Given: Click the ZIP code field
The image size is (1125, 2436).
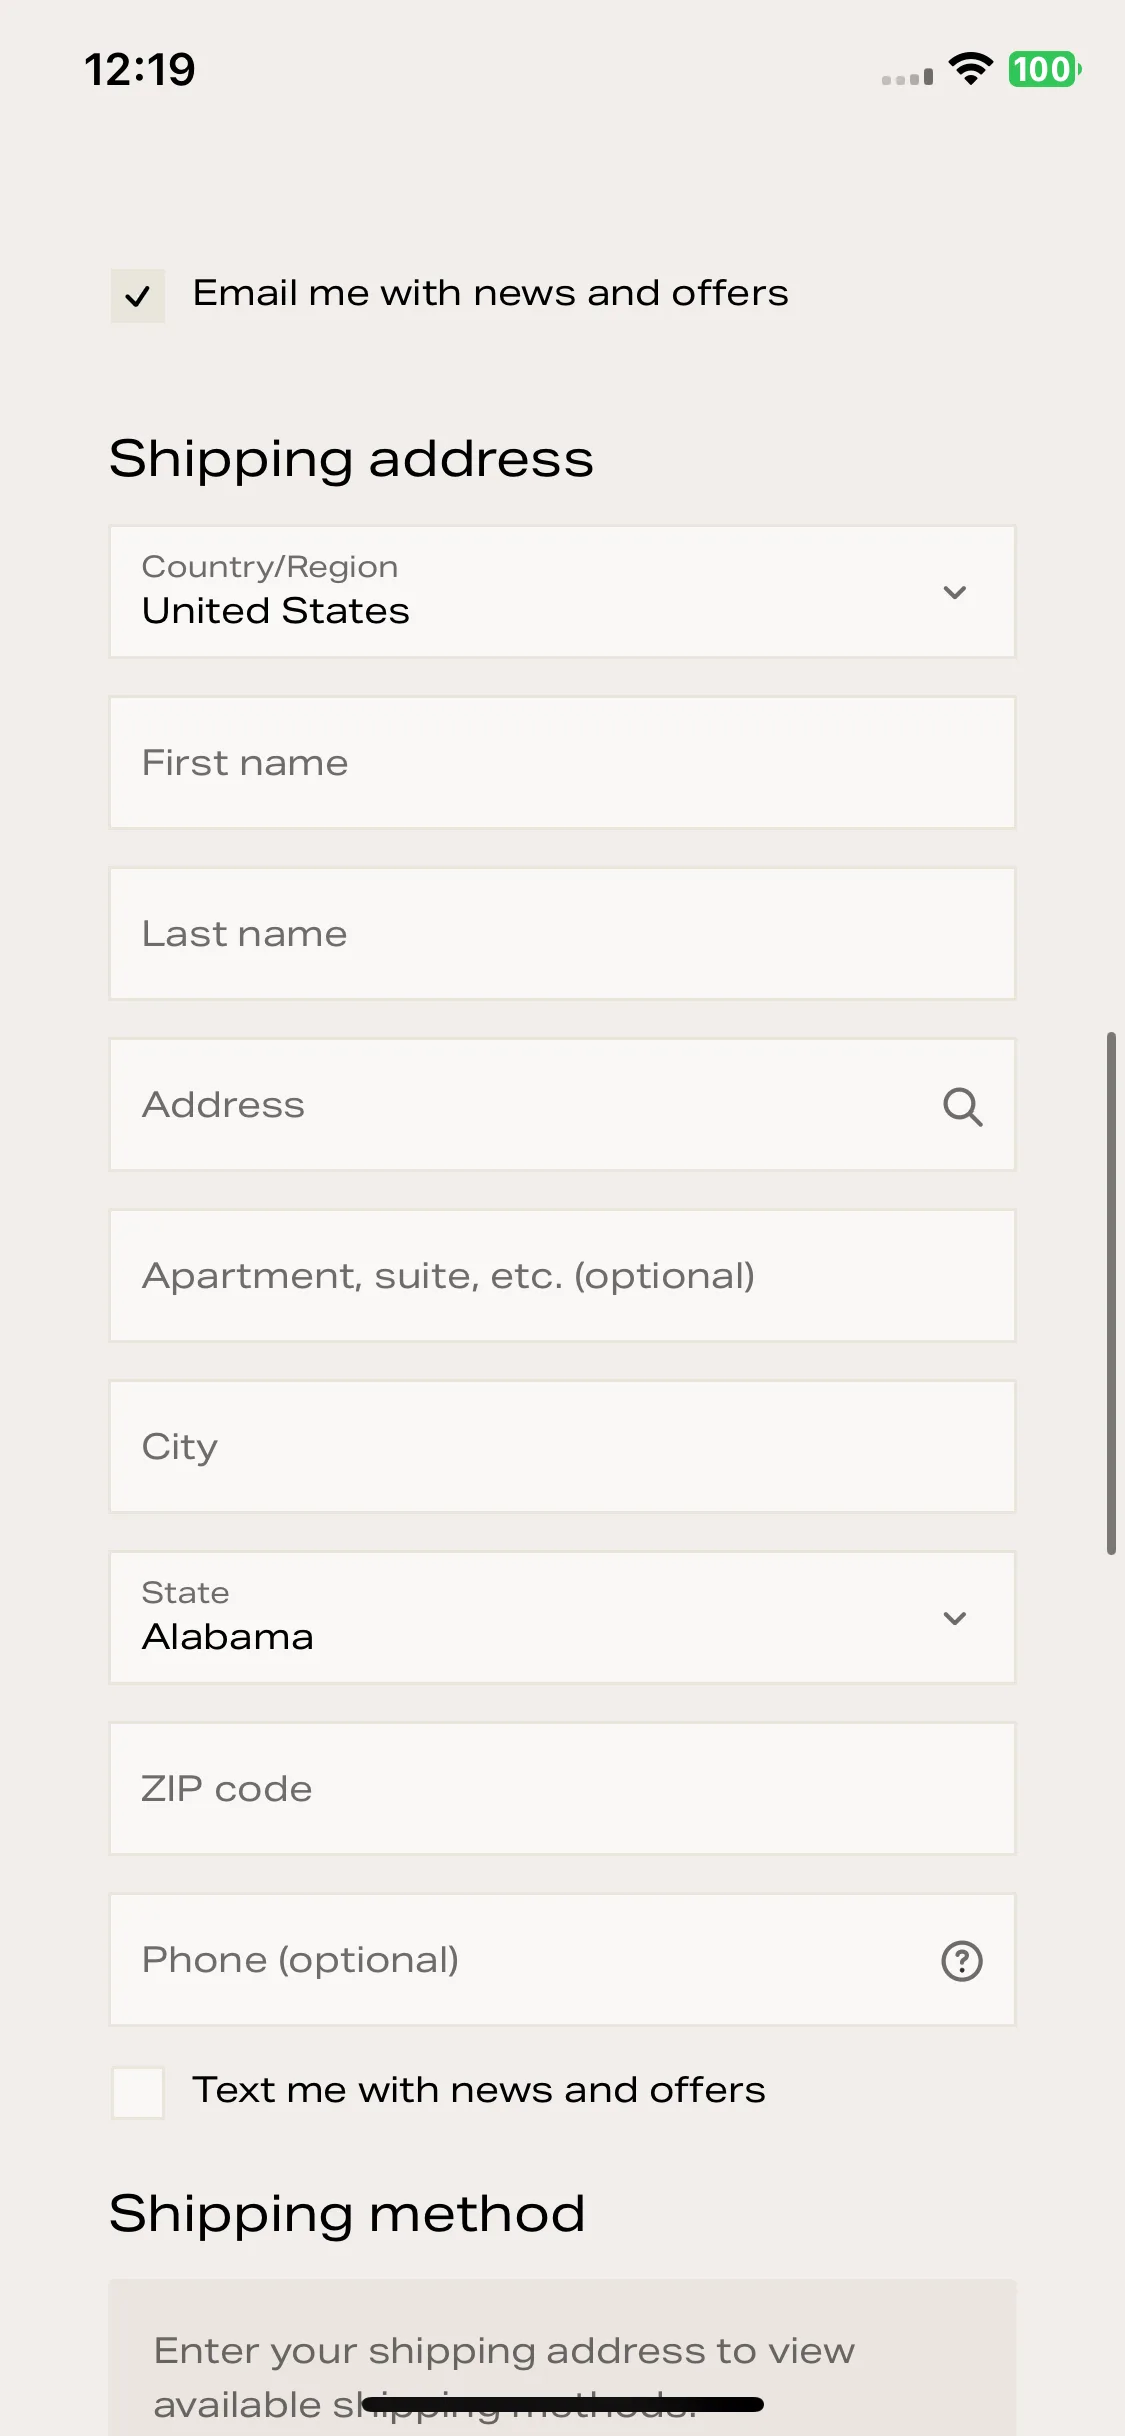Looking at the screenshot, I should pos(562,1789).
